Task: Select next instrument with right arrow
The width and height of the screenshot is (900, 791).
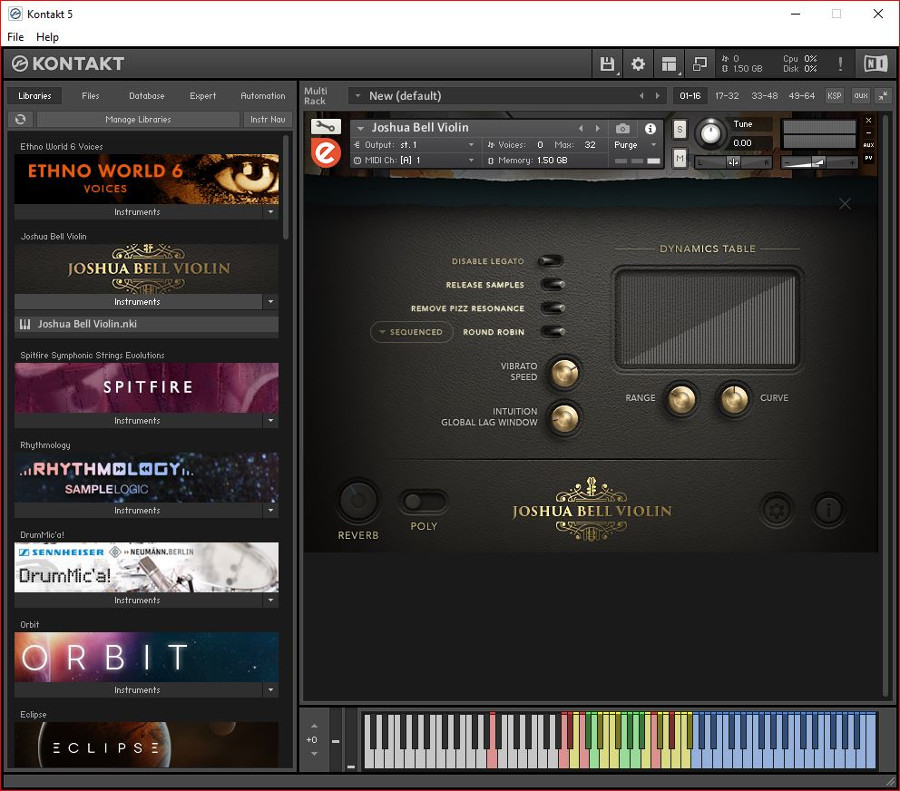Action: [x=598, y=129]
